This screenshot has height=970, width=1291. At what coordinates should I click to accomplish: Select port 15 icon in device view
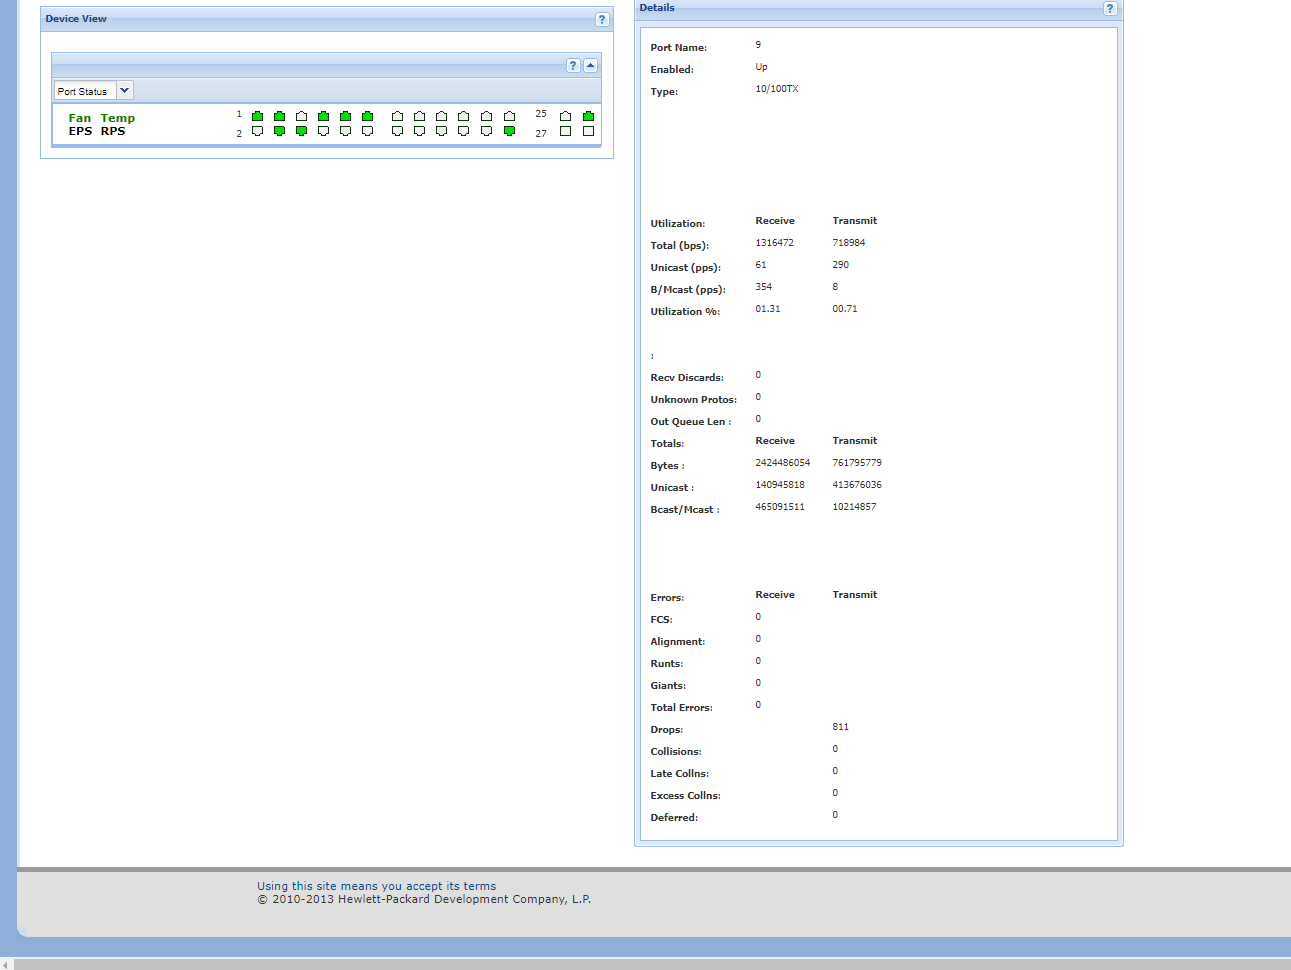[419, 116]
